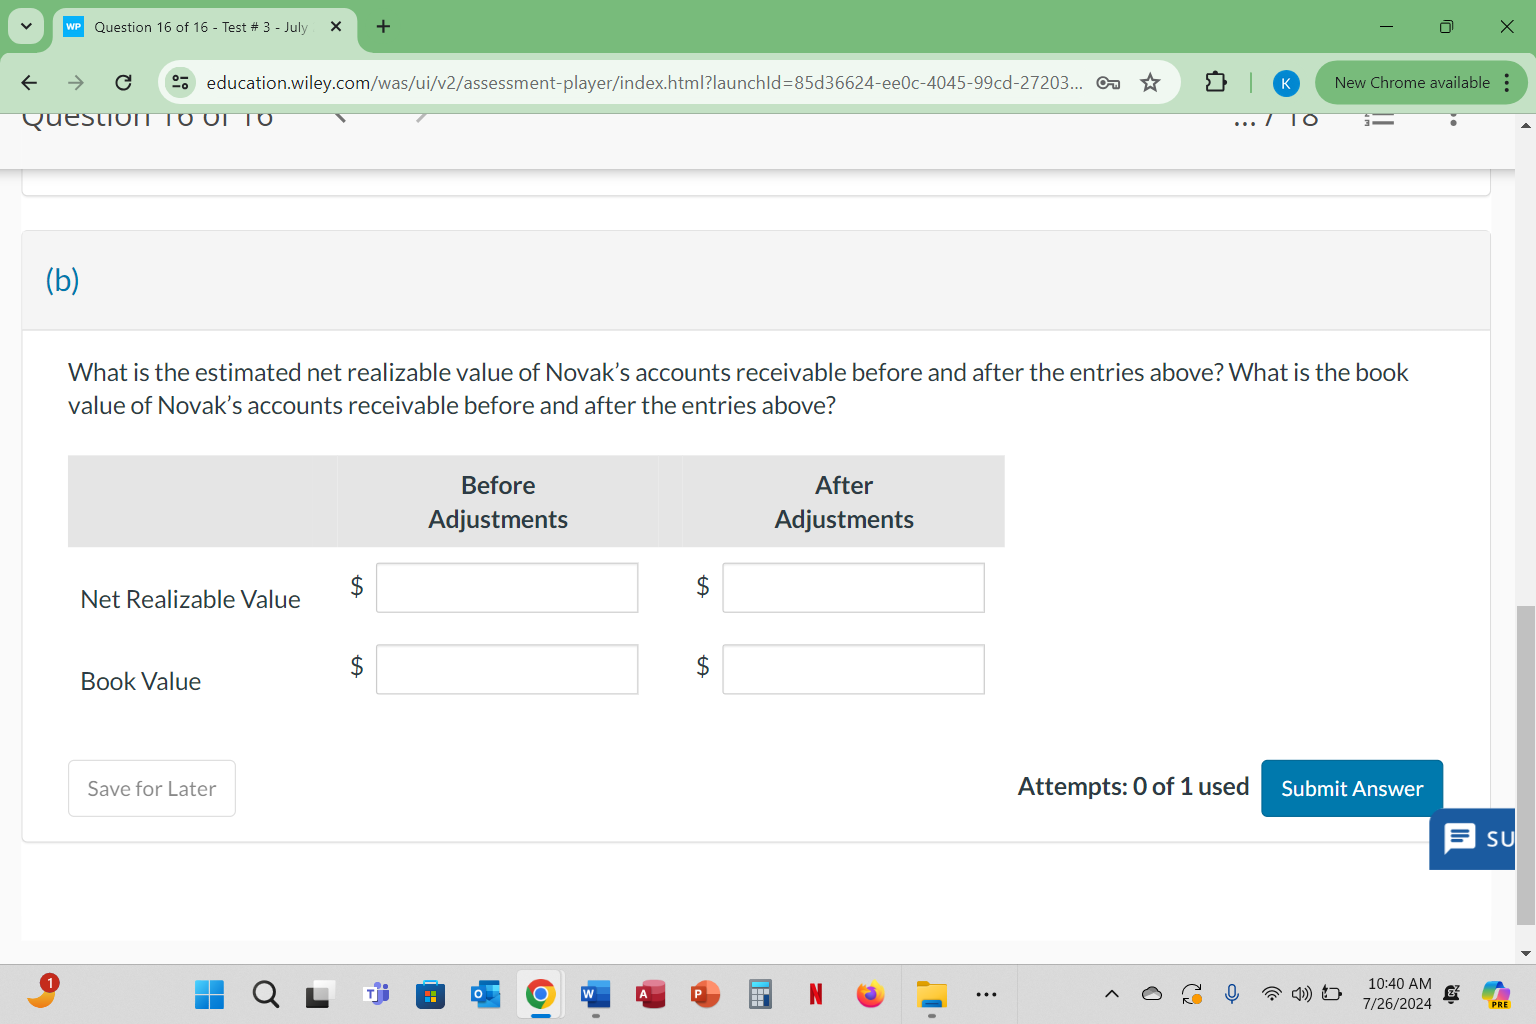Click New Chrome available update button
The image size is (1536, 1024).
click(x=1411, y=82)
